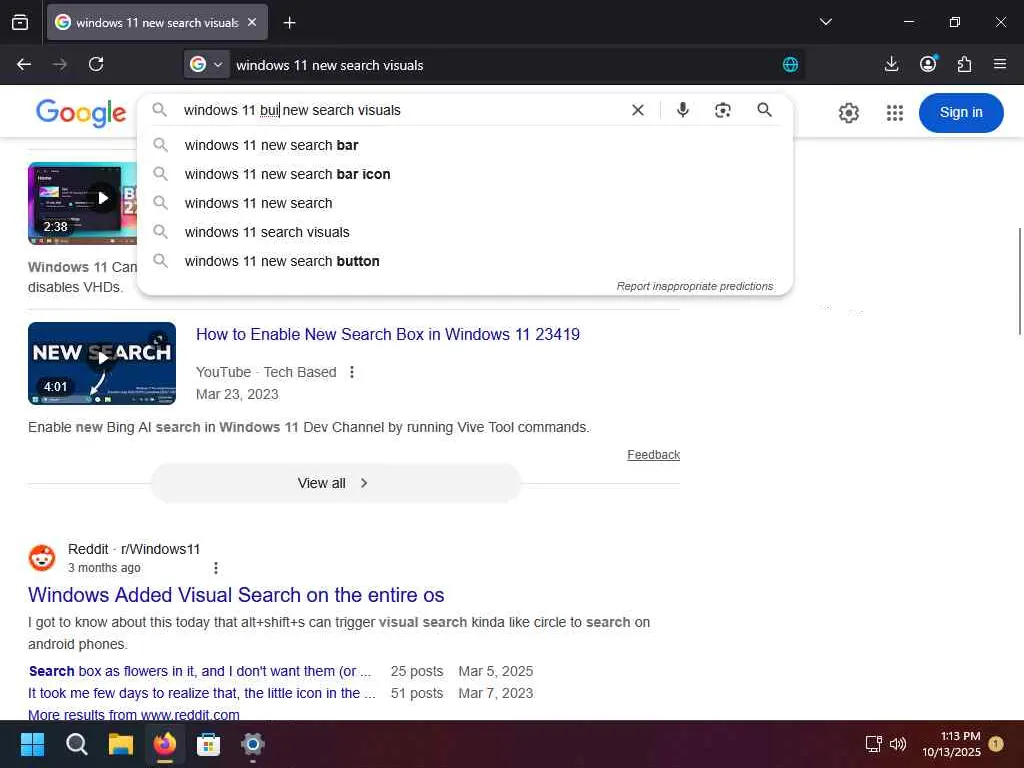Click 'View all' videos button
Viewport: 1024px width, 768px height.
click(x=336, y=483)
